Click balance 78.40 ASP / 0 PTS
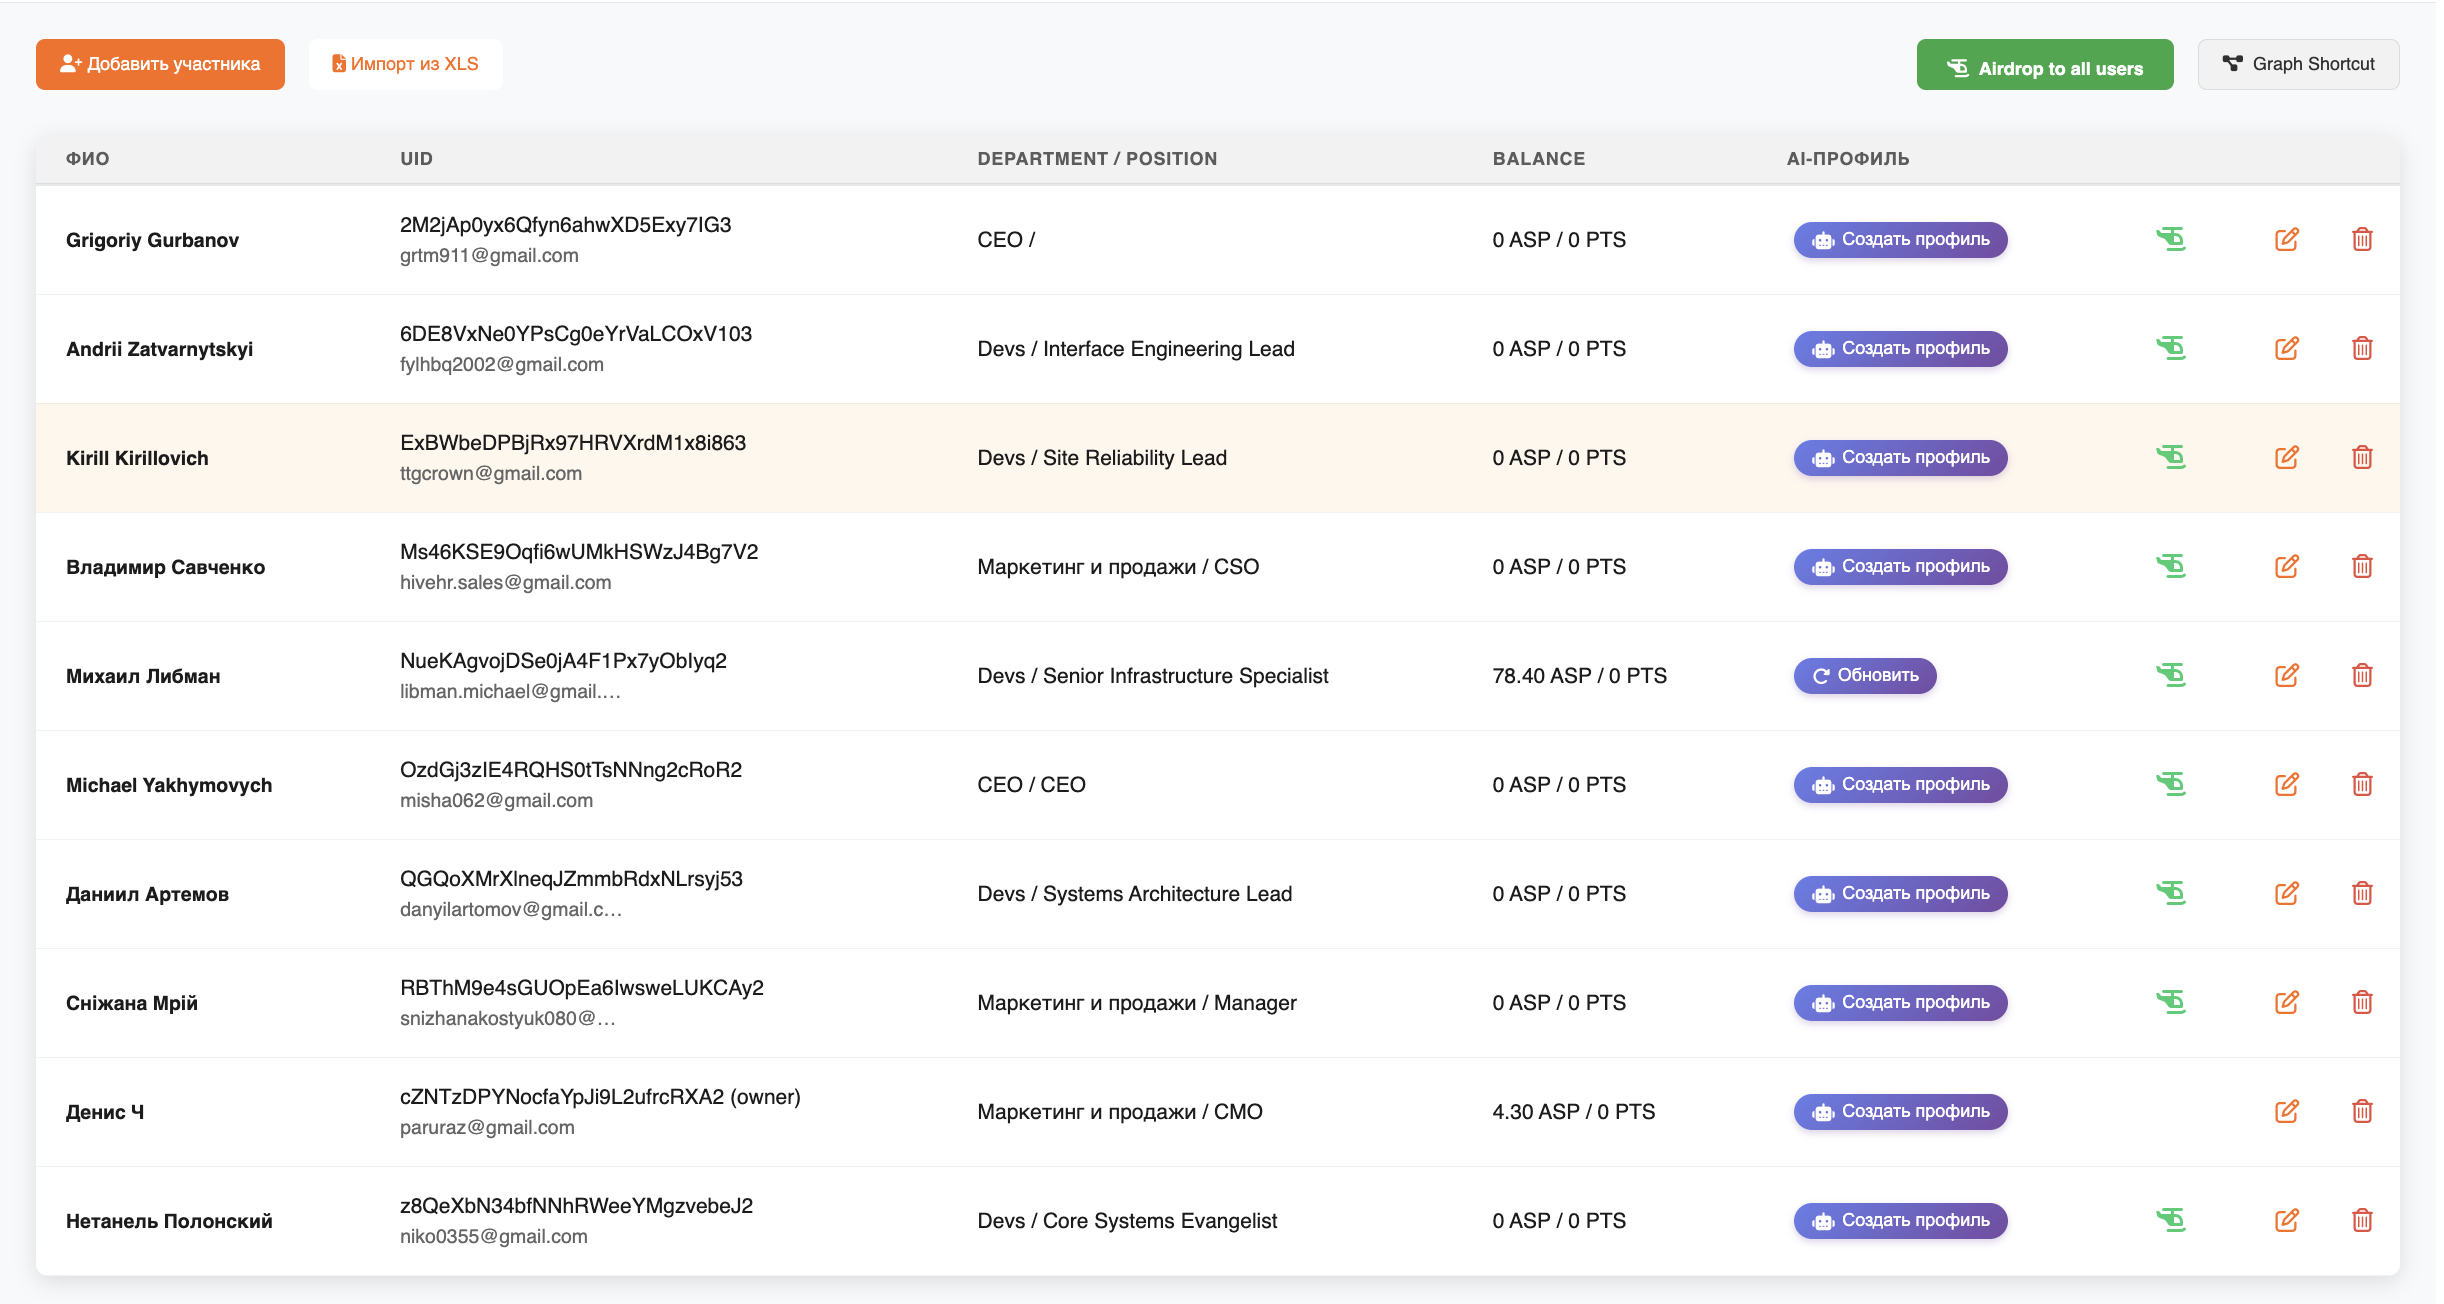 (x=1579, y=675)
